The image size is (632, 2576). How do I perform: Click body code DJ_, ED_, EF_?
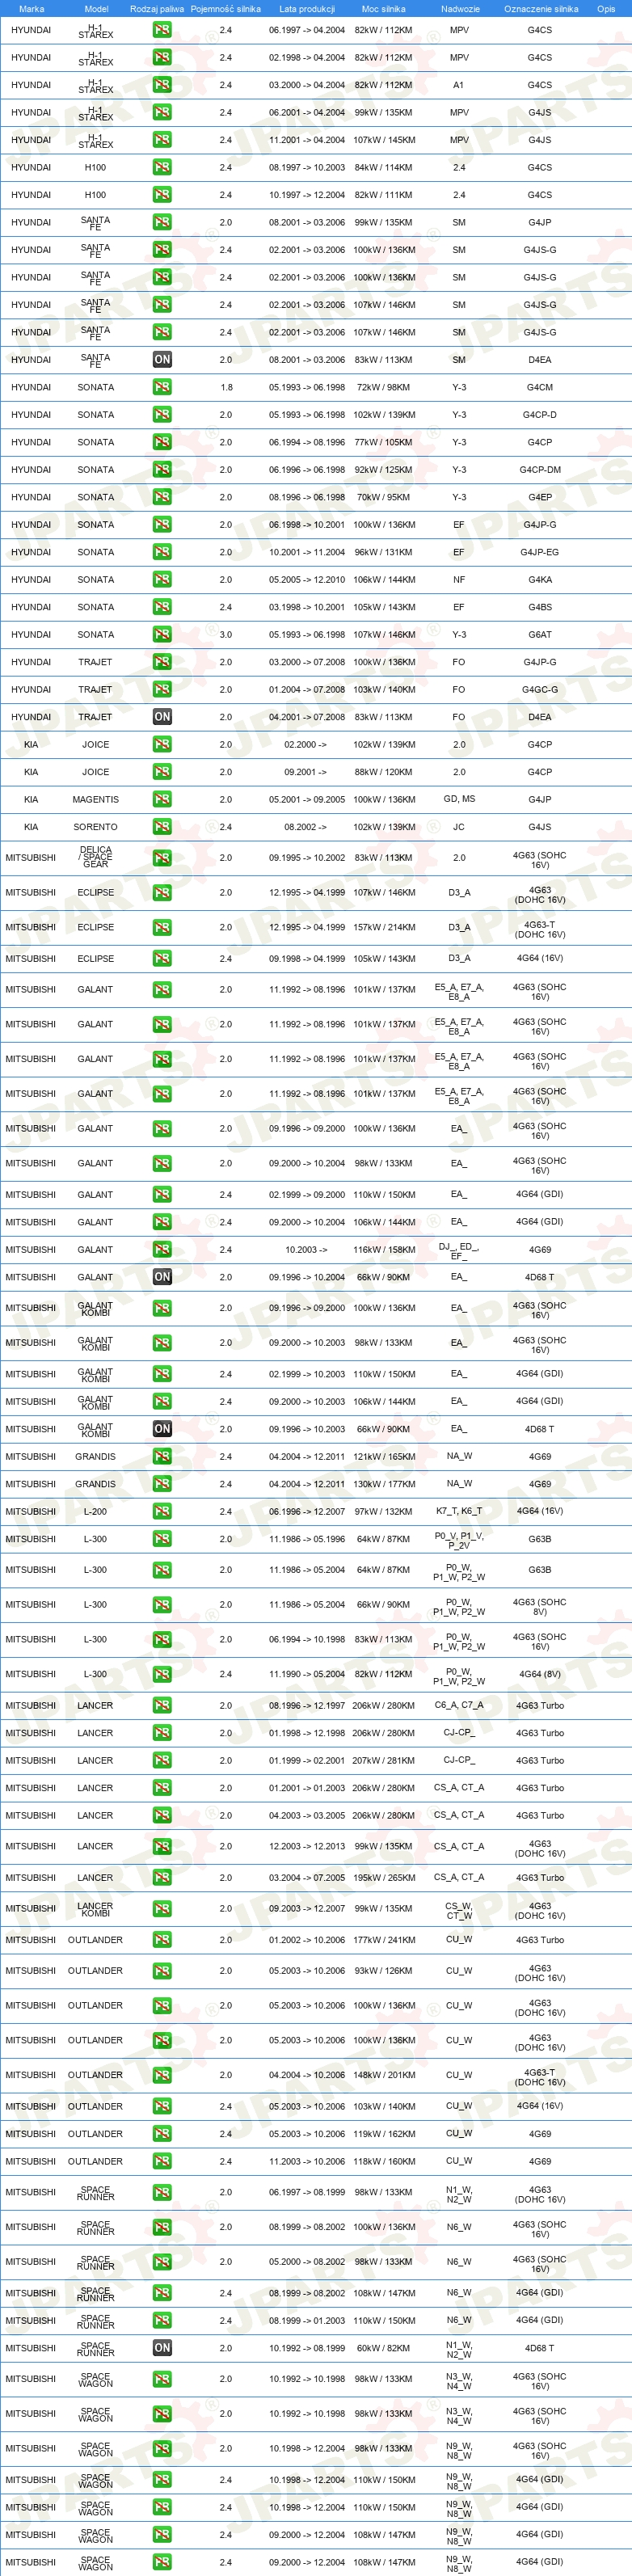459,1250
